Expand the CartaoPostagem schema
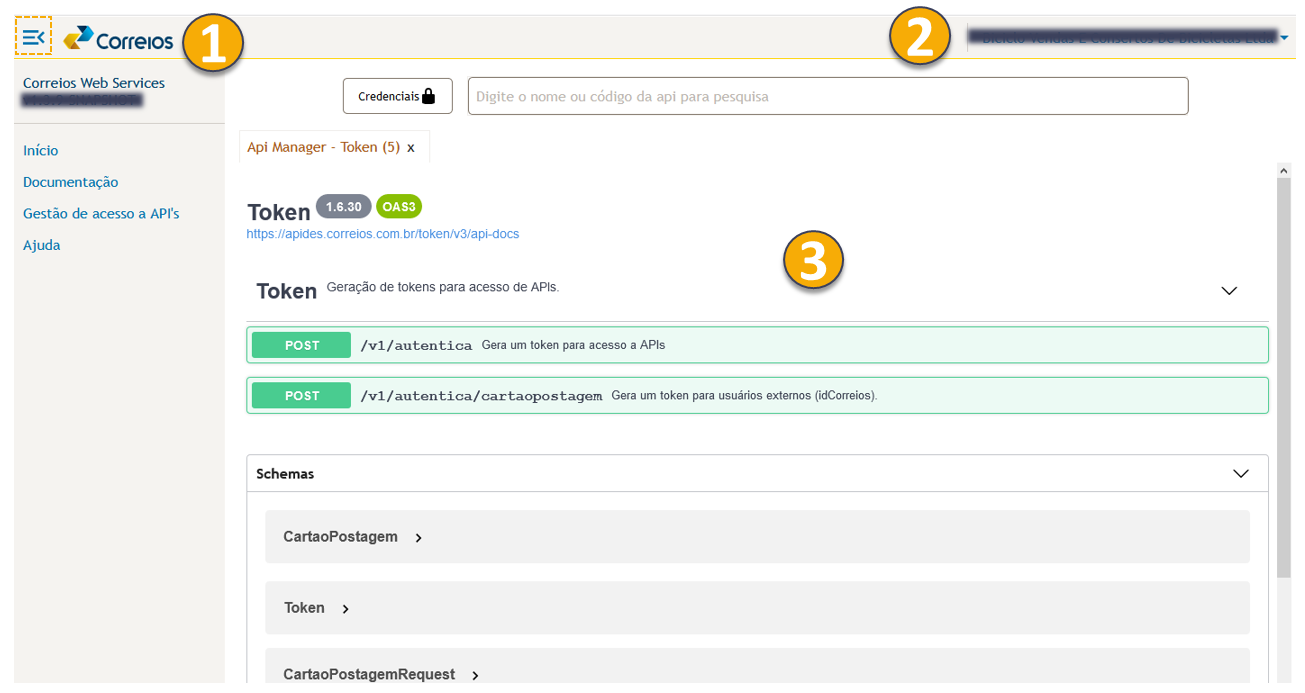1305x693 pixels. tap(757, 537)
